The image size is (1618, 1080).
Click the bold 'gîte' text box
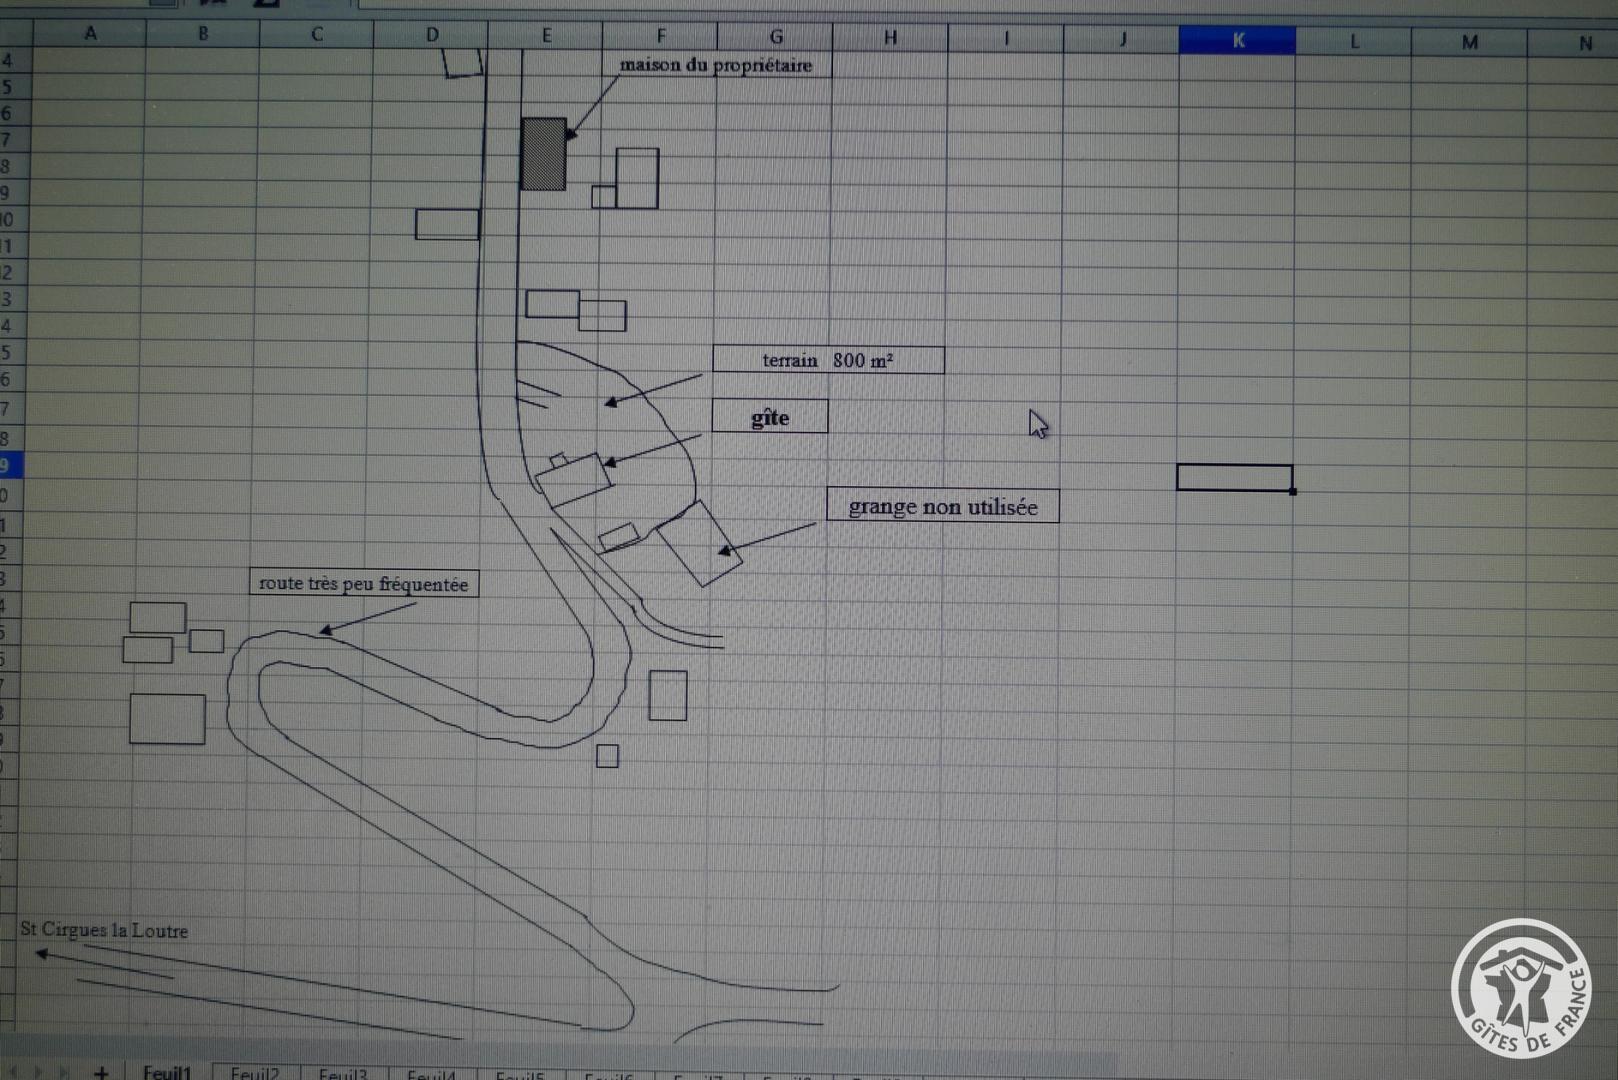tap(770, 417)
